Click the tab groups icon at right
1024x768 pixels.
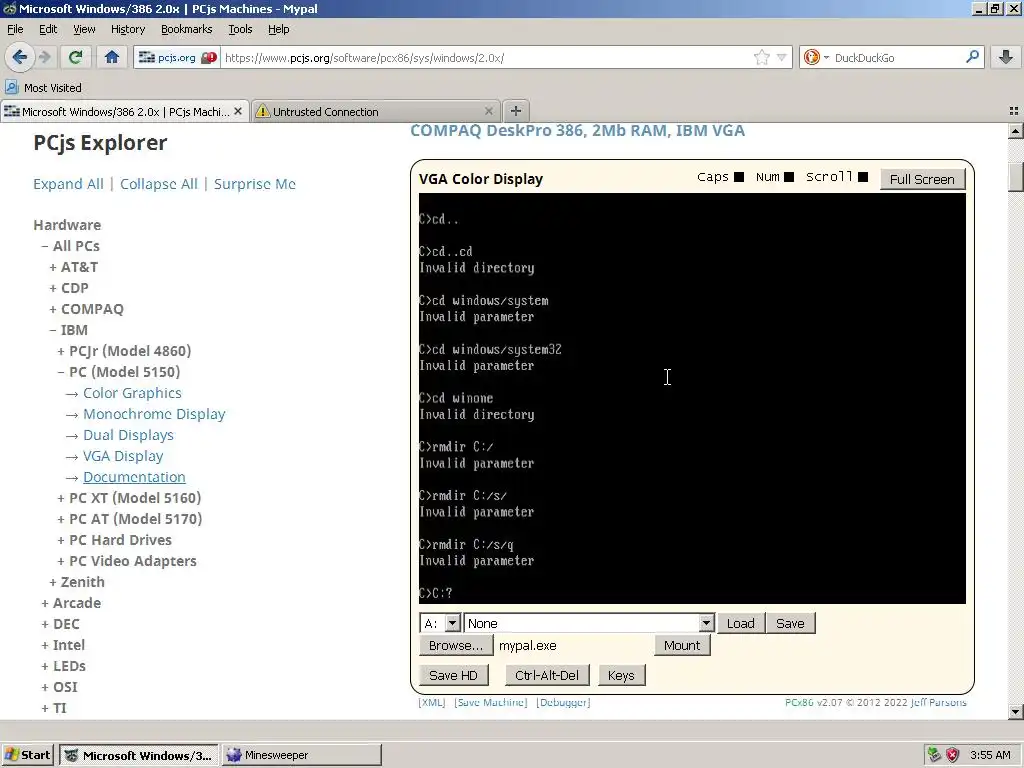click(1014, 111)
